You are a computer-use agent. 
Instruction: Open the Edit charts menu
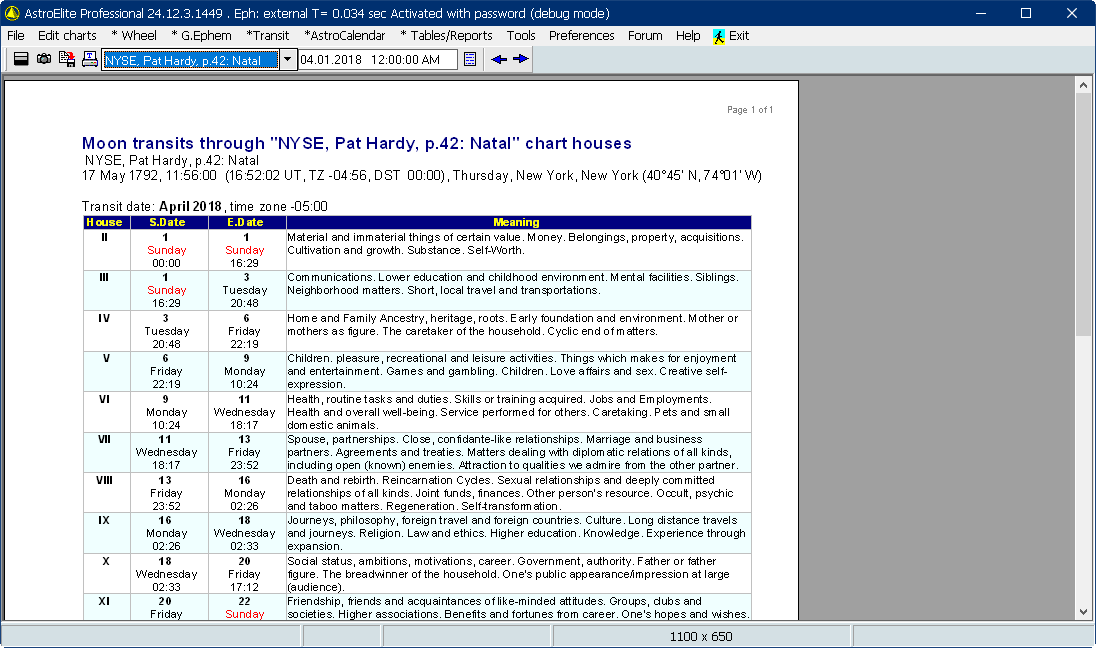[67, 36]
